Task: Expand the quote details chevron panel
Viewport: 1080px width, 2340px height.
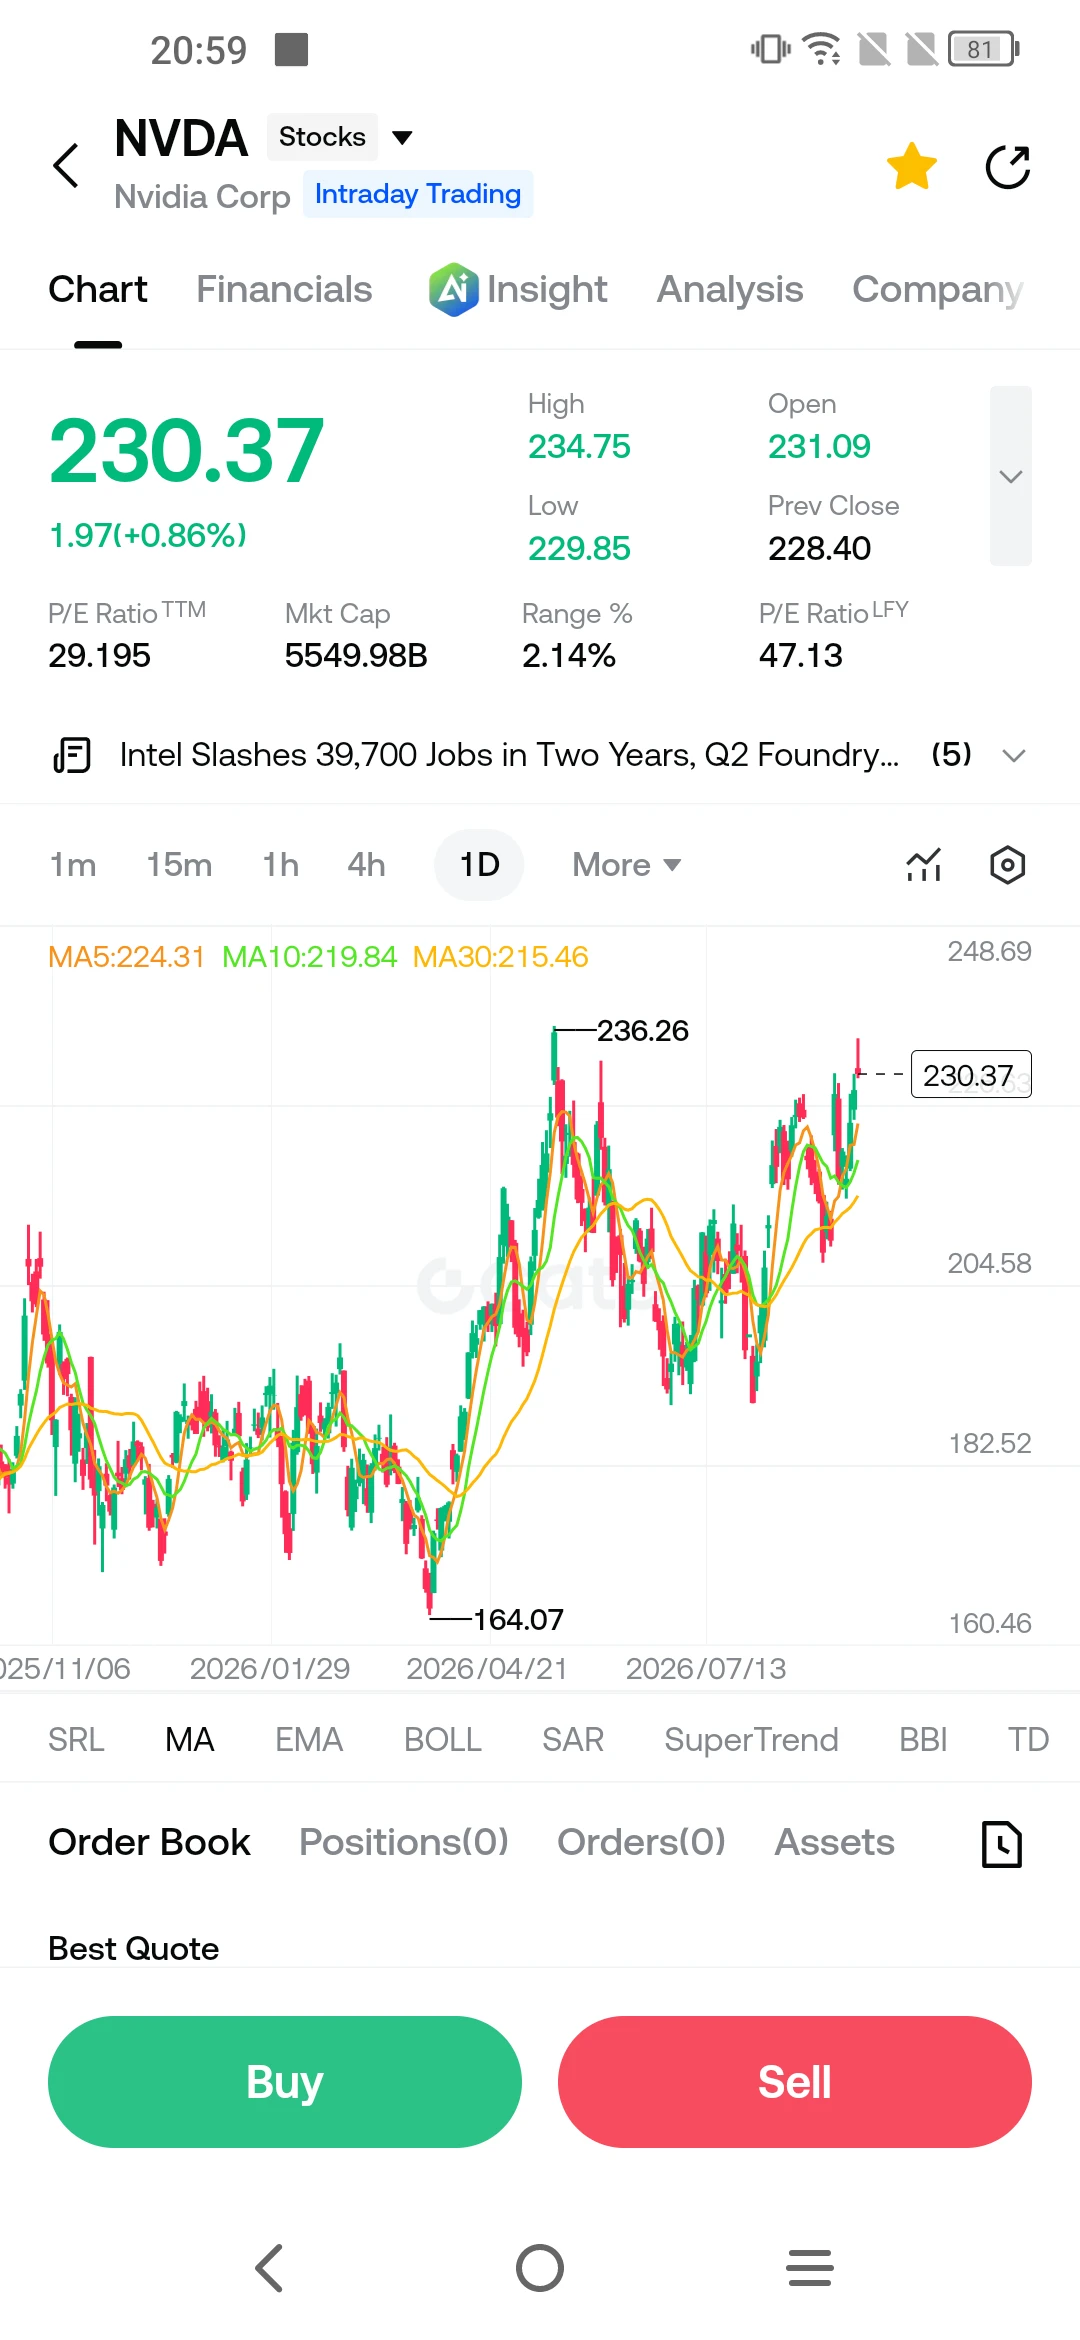Action: pyautogui.click(x=1011, y=476)
